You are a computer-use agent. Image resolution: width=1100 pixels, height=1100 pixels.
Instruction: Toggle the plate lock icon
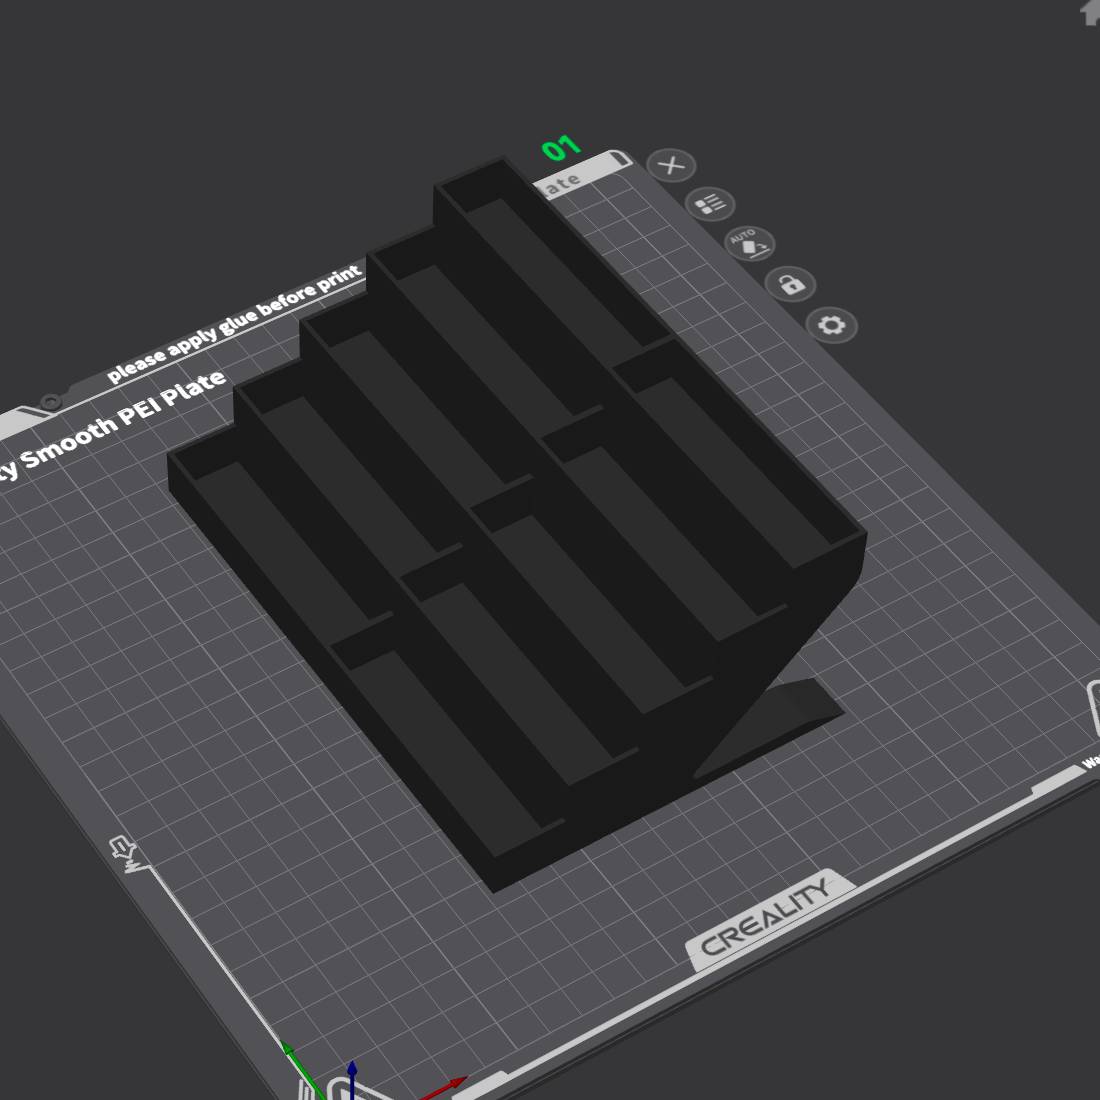tap(791, 284)
